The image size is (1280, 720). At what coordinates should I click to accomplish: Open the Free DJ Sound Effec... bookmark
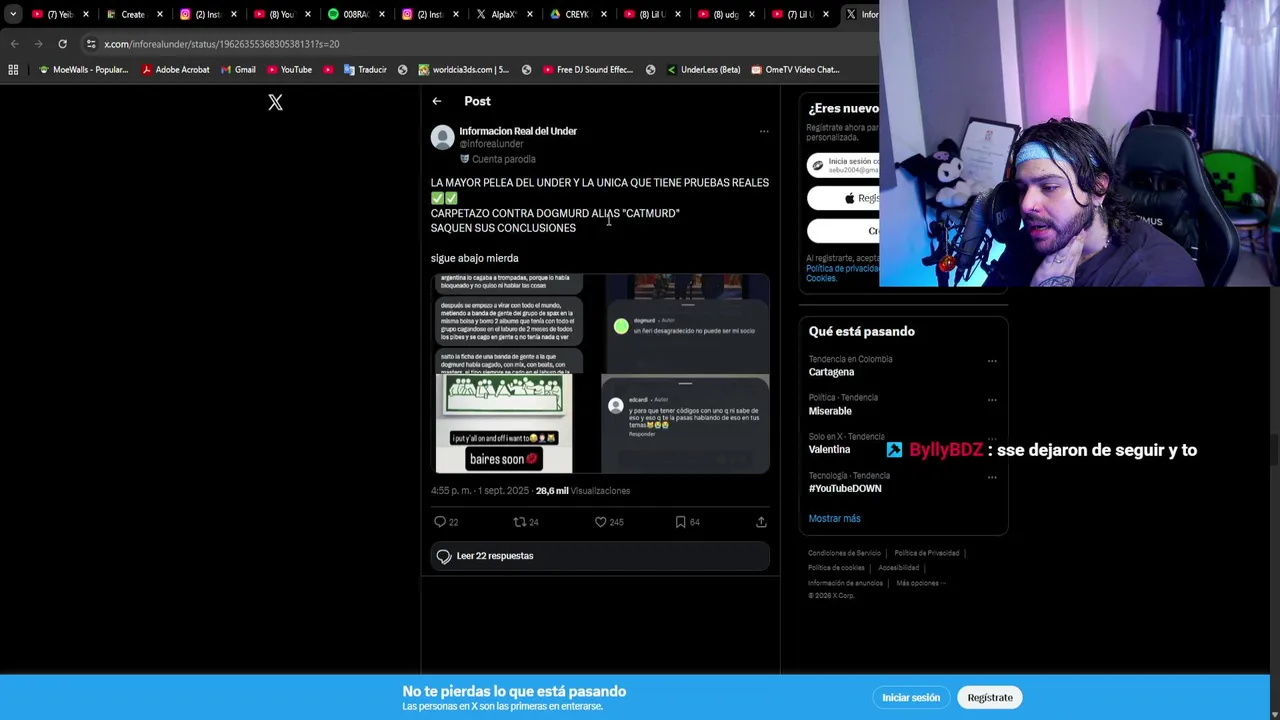tap(588, 70)
